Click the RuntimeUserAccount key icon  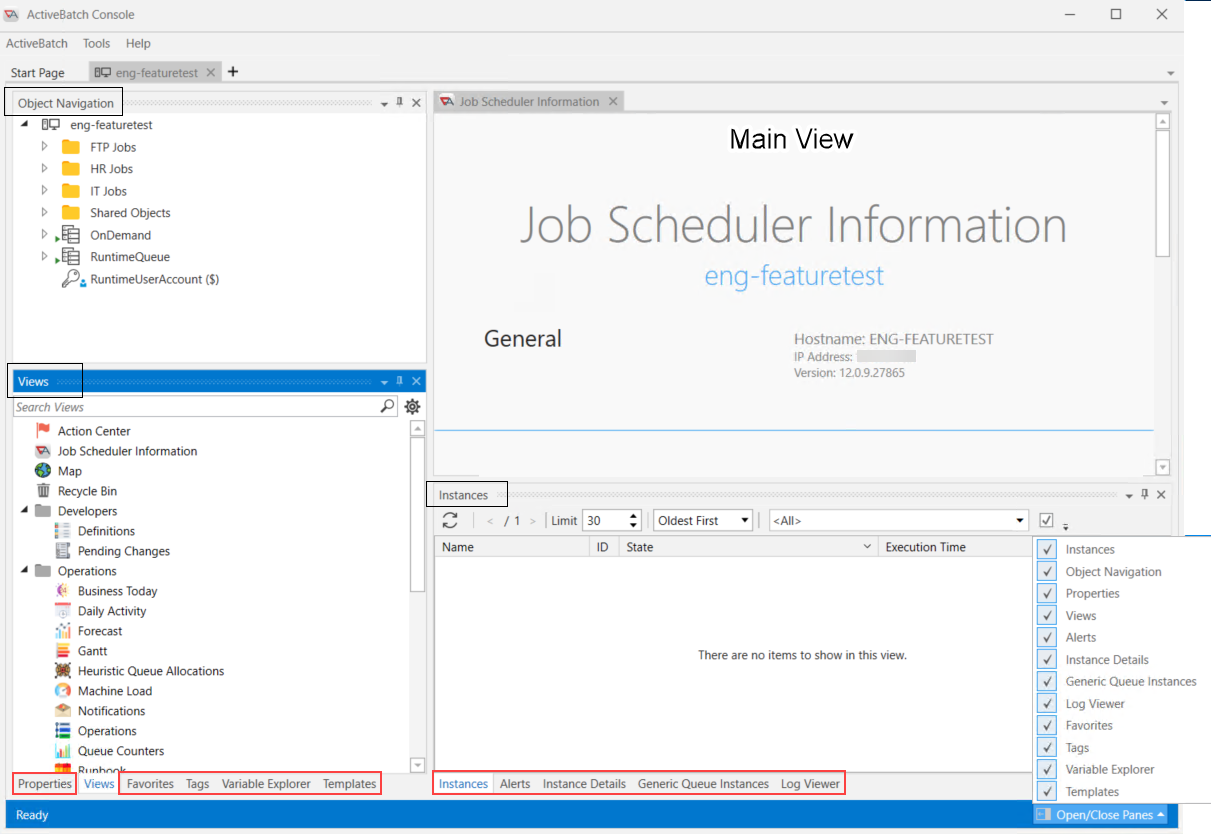(73, 280)
